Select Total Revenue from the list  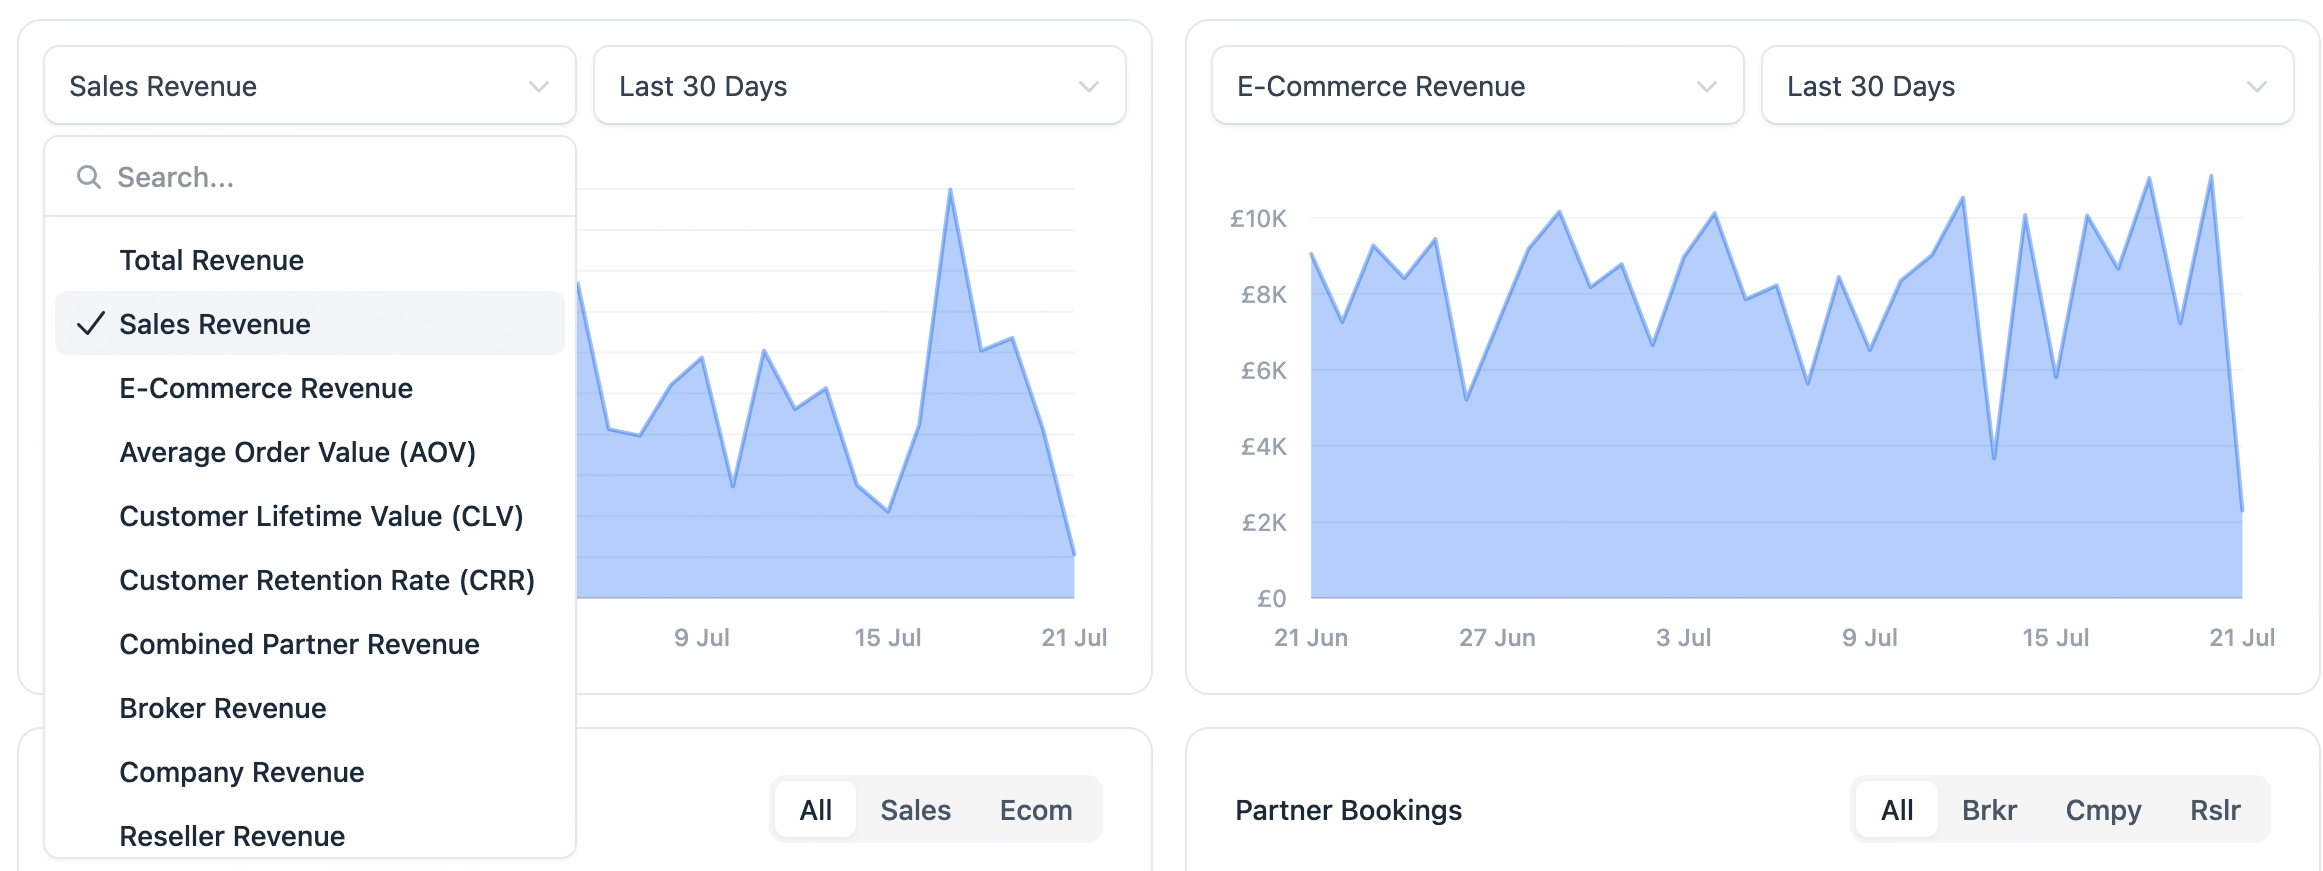coord(211,260)
